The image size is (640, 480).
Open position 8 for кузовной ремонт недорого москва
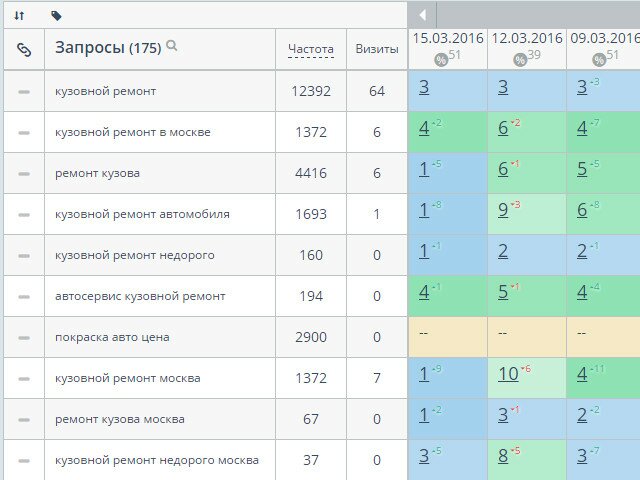coord(503,456)
